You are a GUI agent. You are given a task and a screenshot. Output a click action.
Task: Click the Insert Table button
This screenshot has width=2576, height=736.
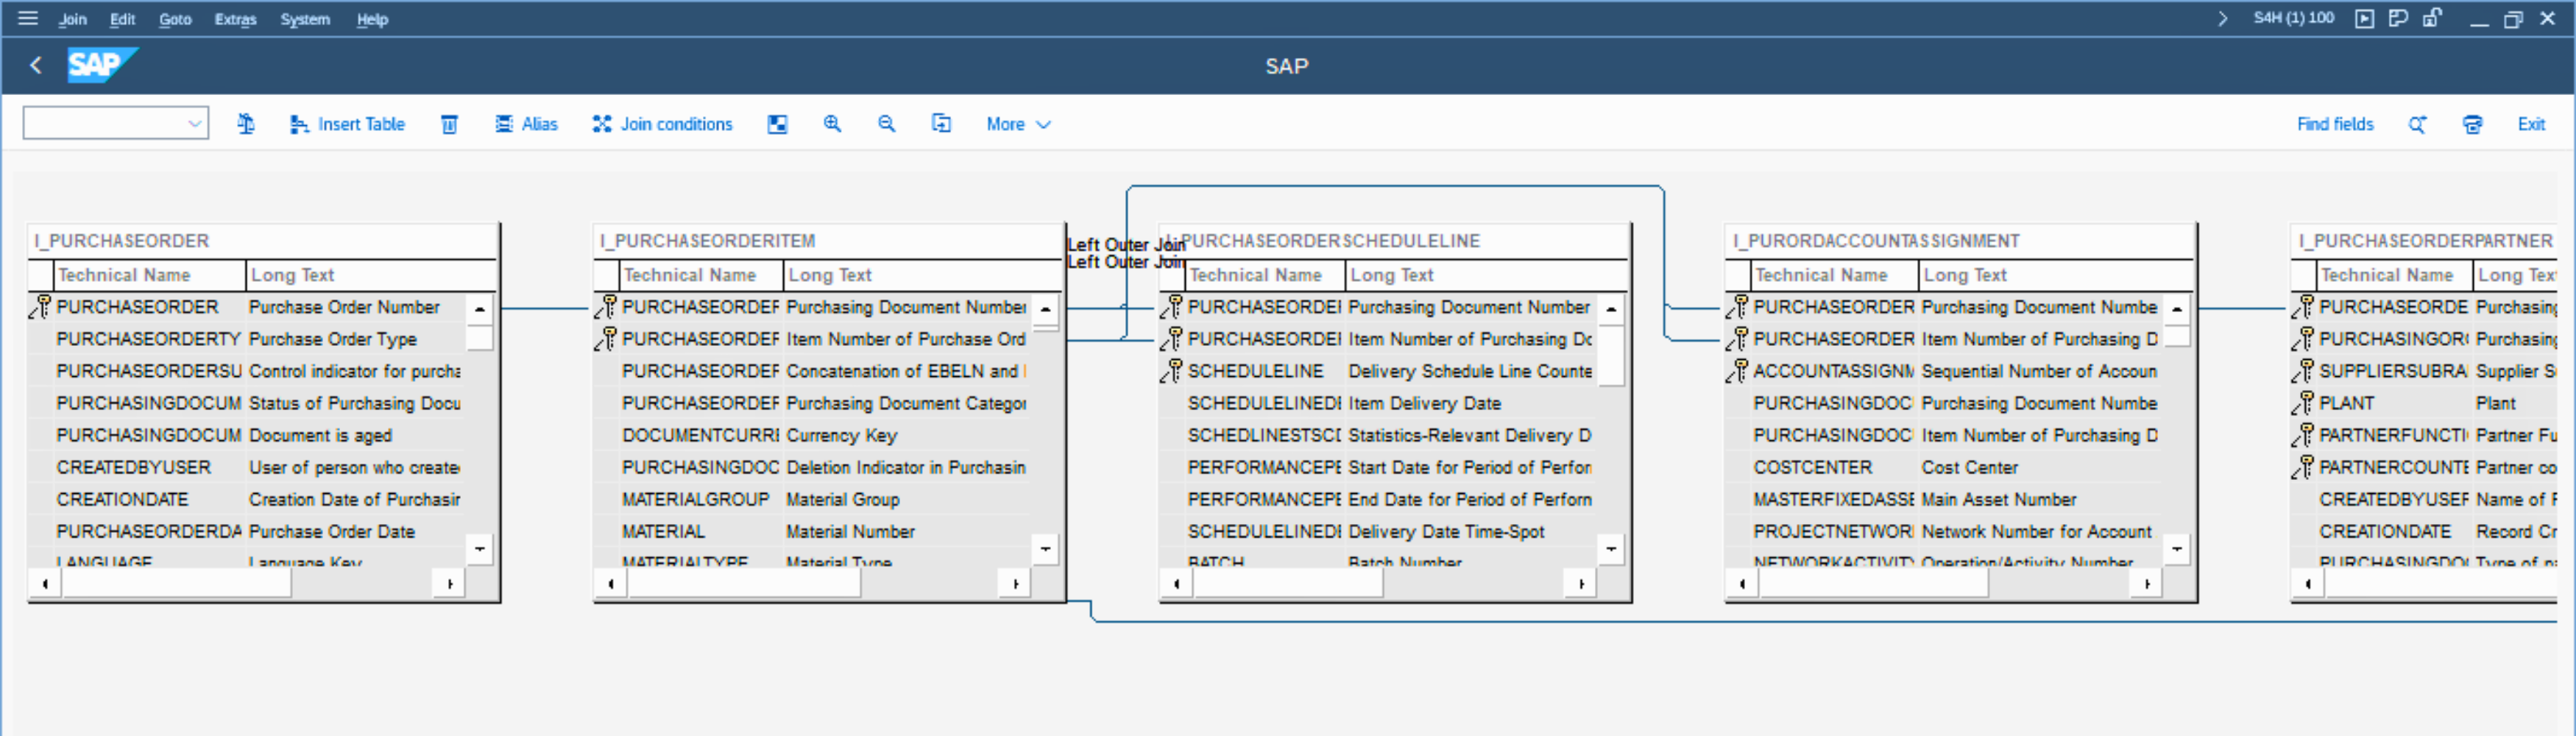(347, 124)
